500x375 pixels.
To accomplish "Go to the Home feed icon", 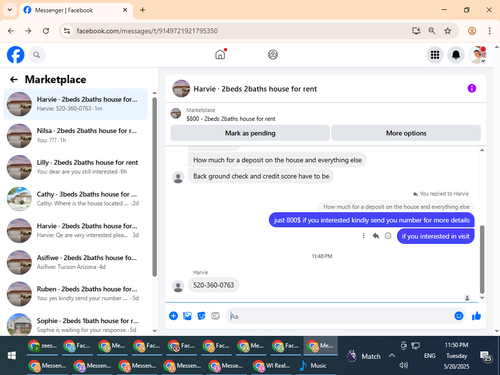I will [220, 54].
